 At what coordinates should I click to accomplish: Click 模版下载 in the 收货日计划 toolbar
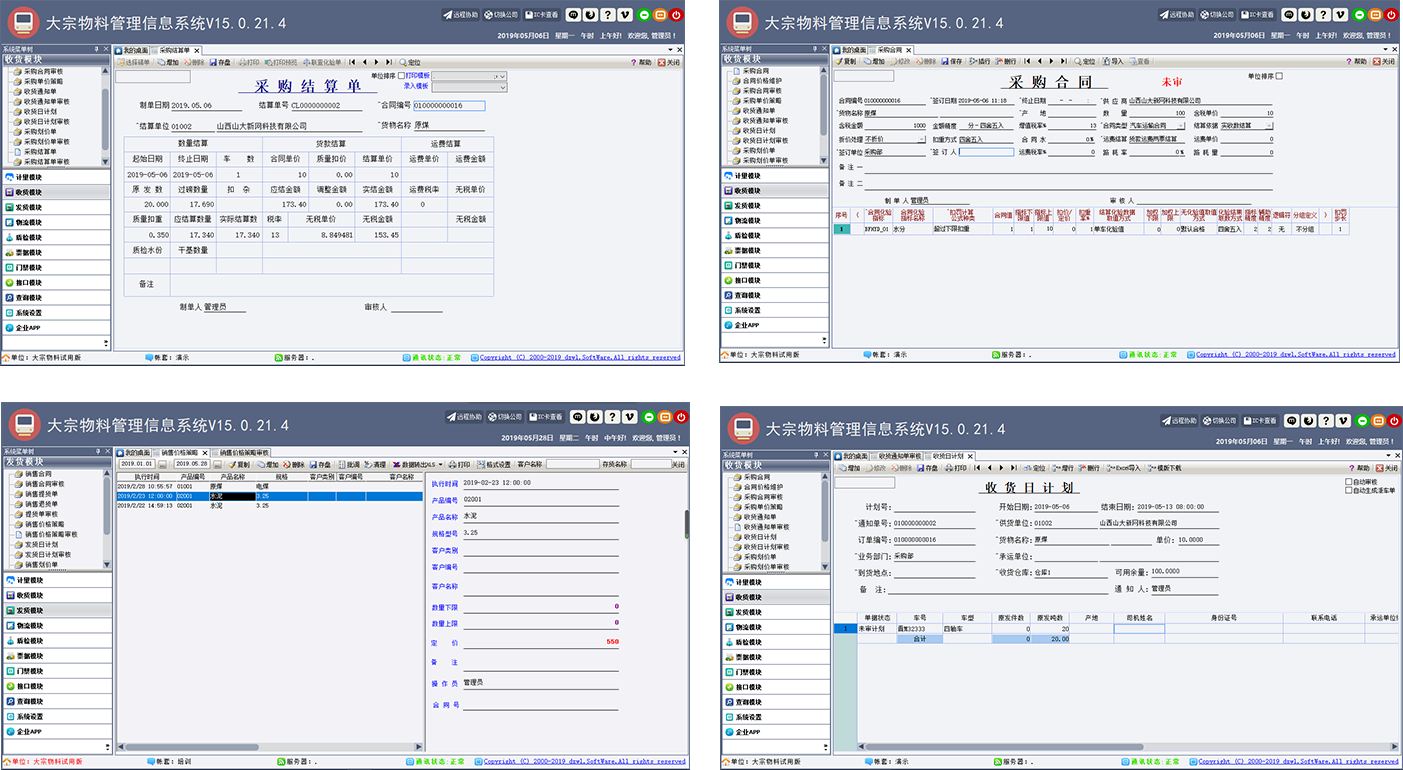[1165, 468]
